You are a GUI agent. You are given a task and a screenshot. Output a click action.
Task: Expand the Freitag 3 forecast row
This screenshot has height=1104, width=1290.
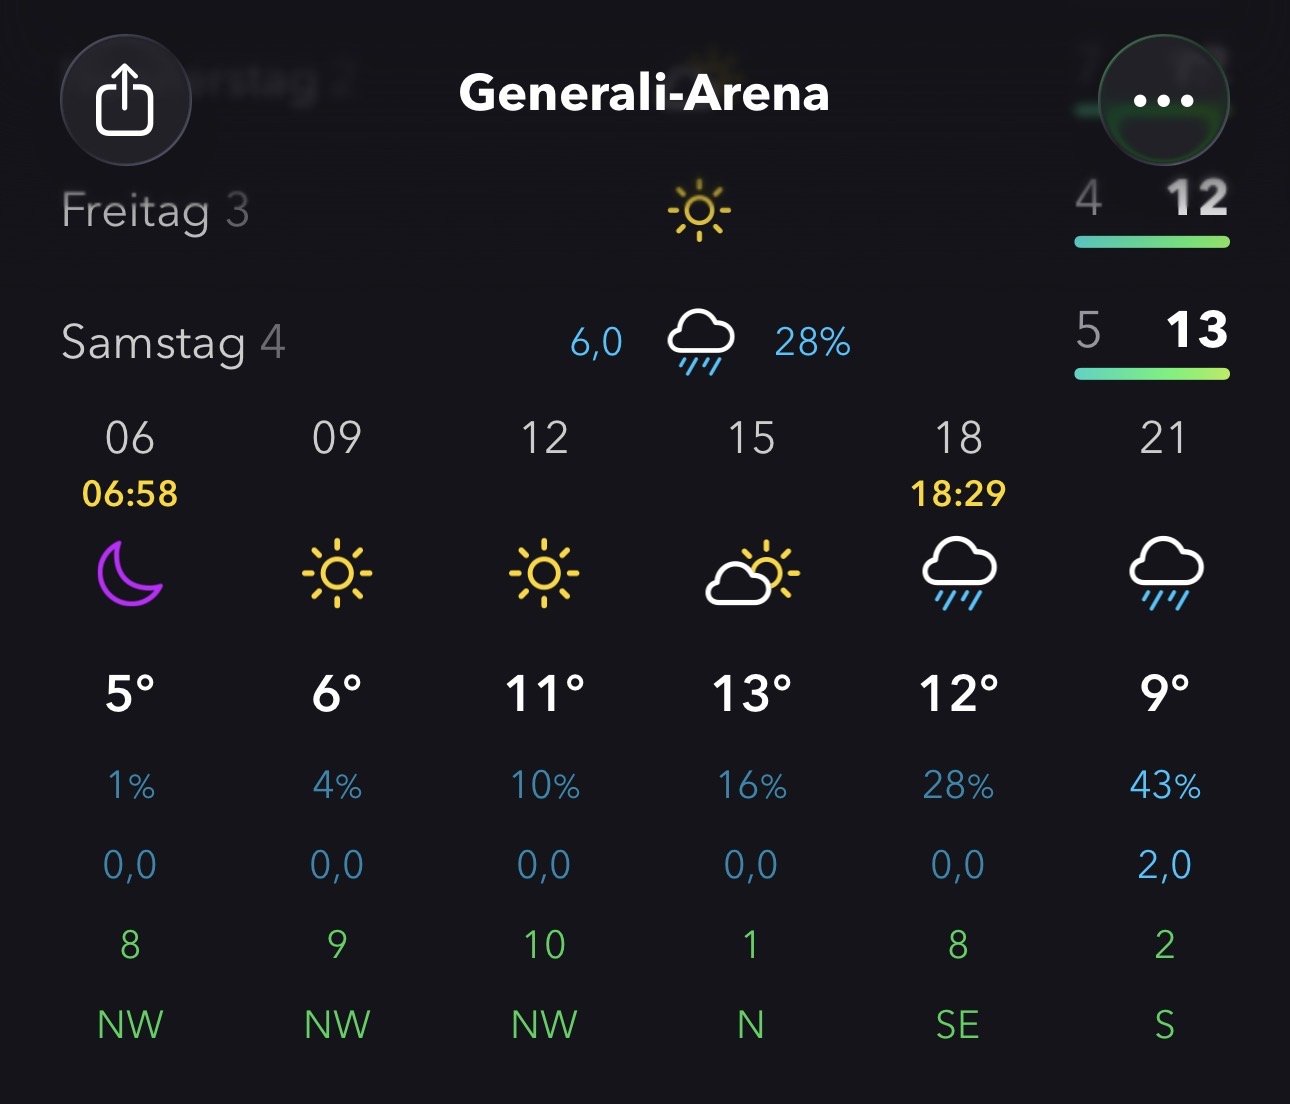155,211
